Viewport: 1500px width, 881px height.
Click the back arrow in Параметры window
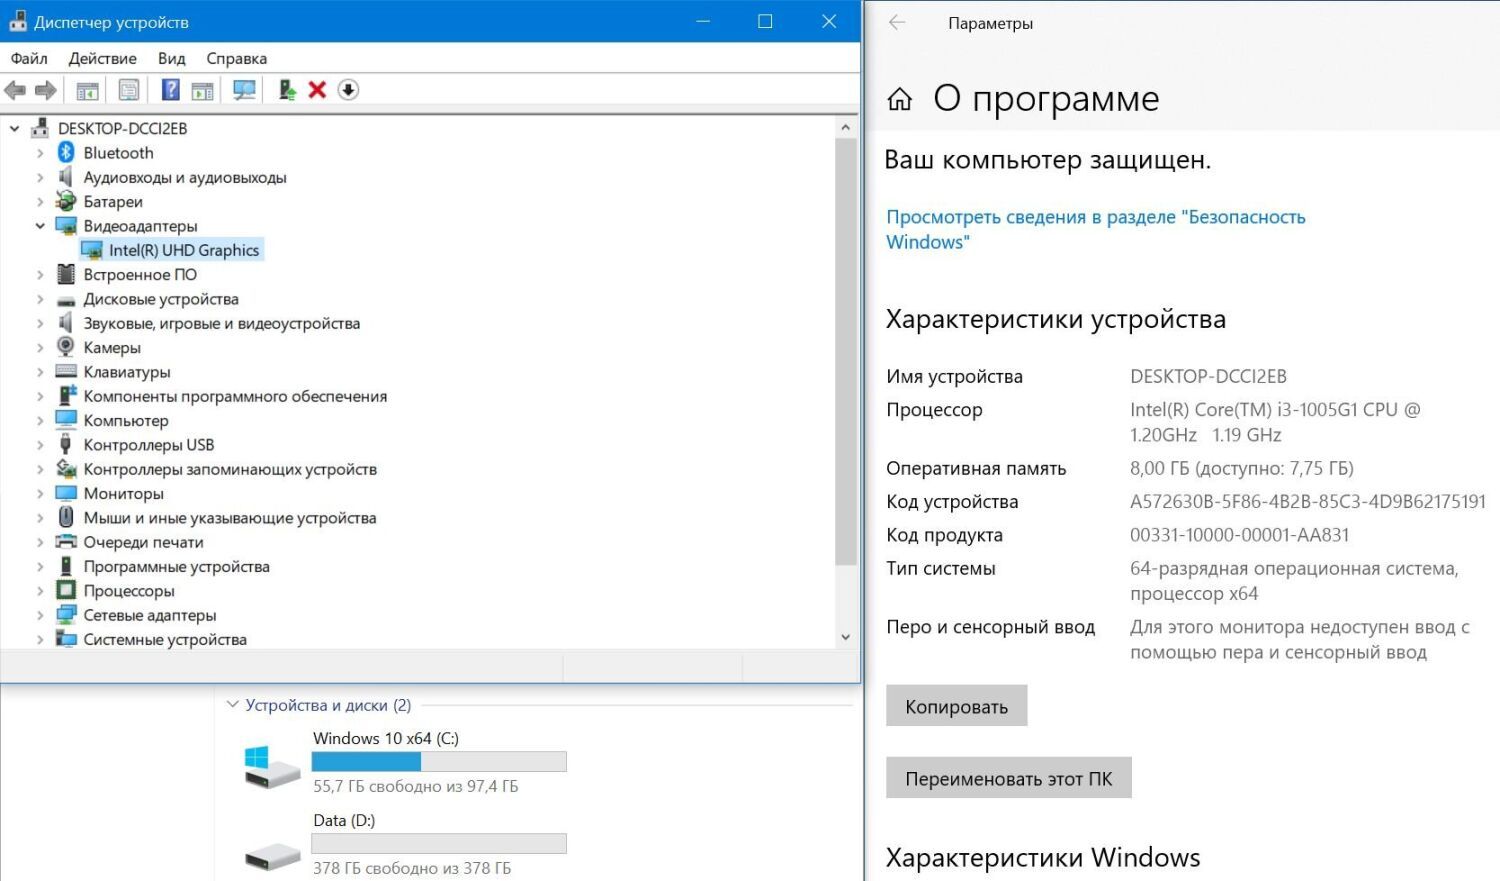897,23
